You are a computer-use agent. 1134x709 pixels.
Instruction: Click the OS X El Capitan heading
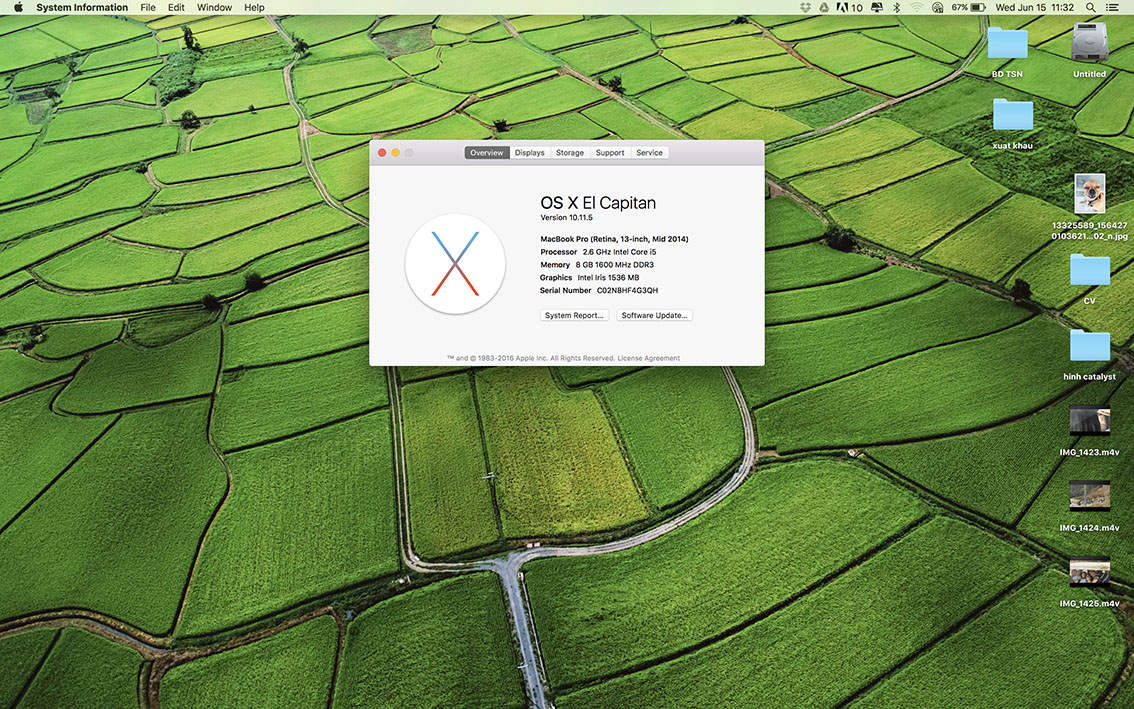[x=598, y=203]
